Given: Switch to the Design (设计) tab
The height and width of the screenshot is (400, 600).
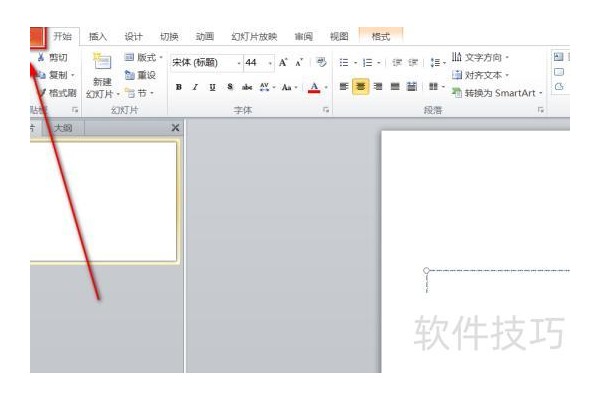Looking at the screenshot, I should pyautogui.click(x=133, y=36).
